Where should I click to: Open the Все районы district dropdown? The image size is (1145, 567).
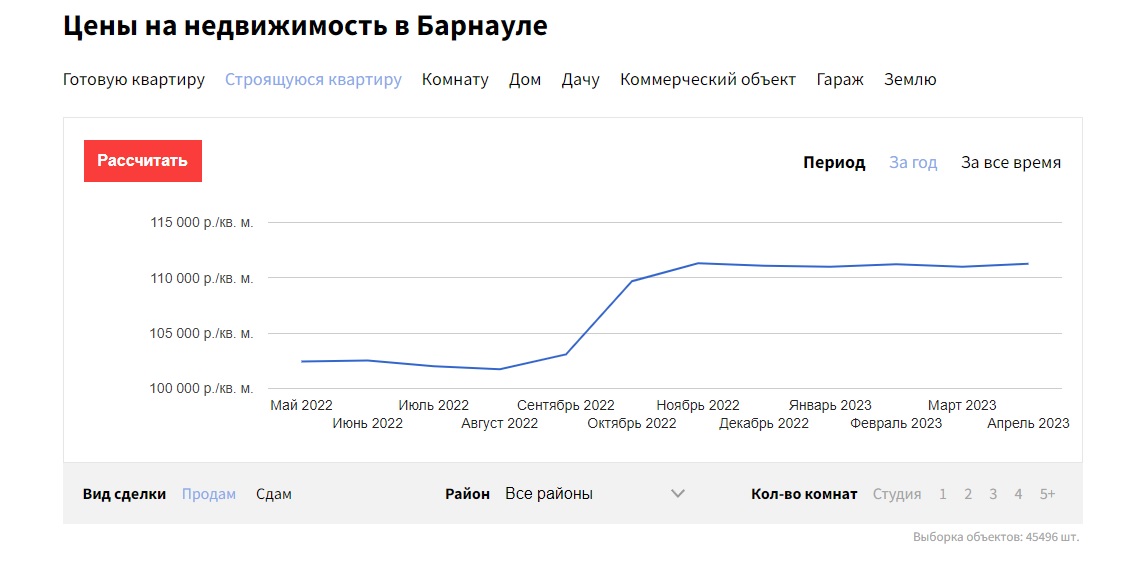coord(595,494)
